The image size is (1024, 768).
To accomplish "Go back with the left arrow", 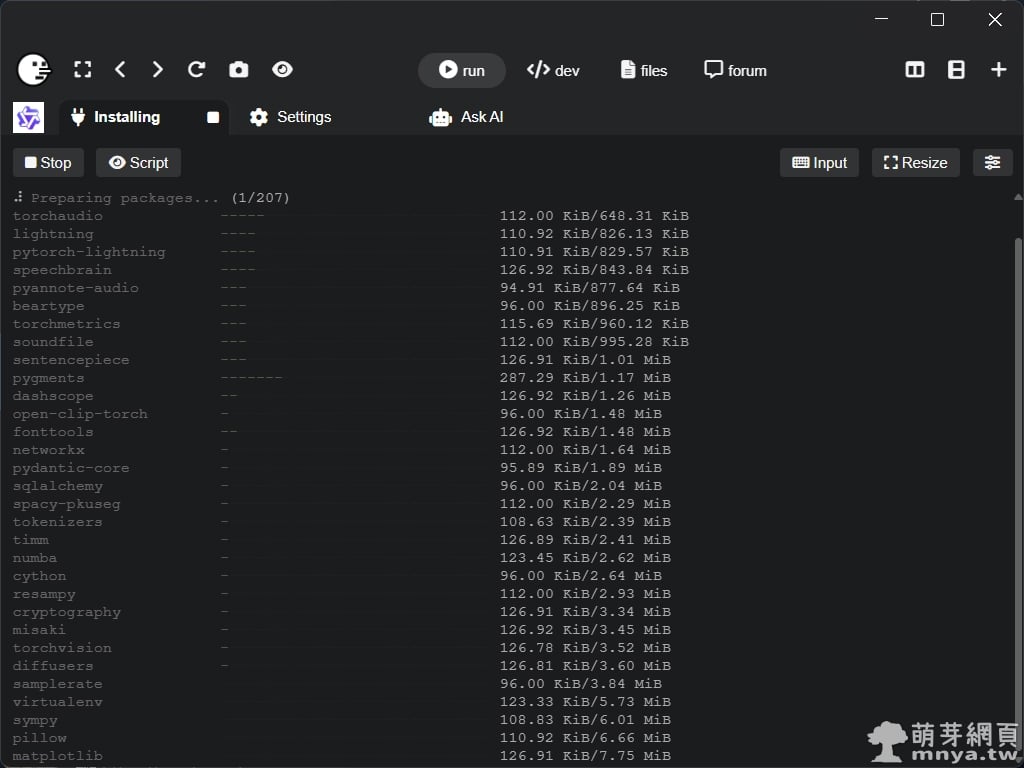I will pos(120,70).
